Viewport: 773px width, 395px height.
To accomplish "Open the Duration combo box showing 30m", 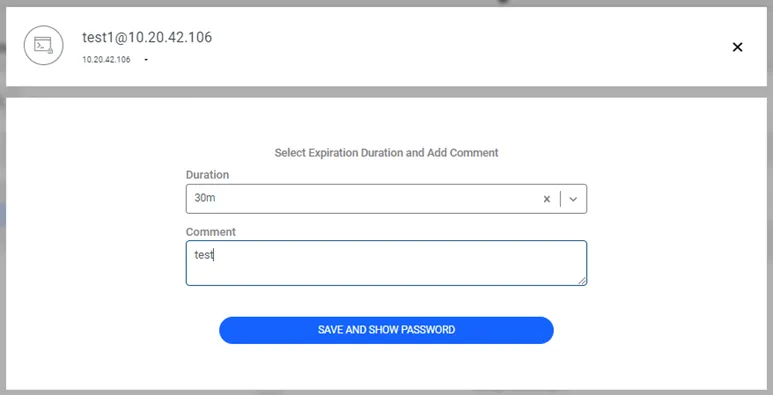I will [x=386, y=199].
